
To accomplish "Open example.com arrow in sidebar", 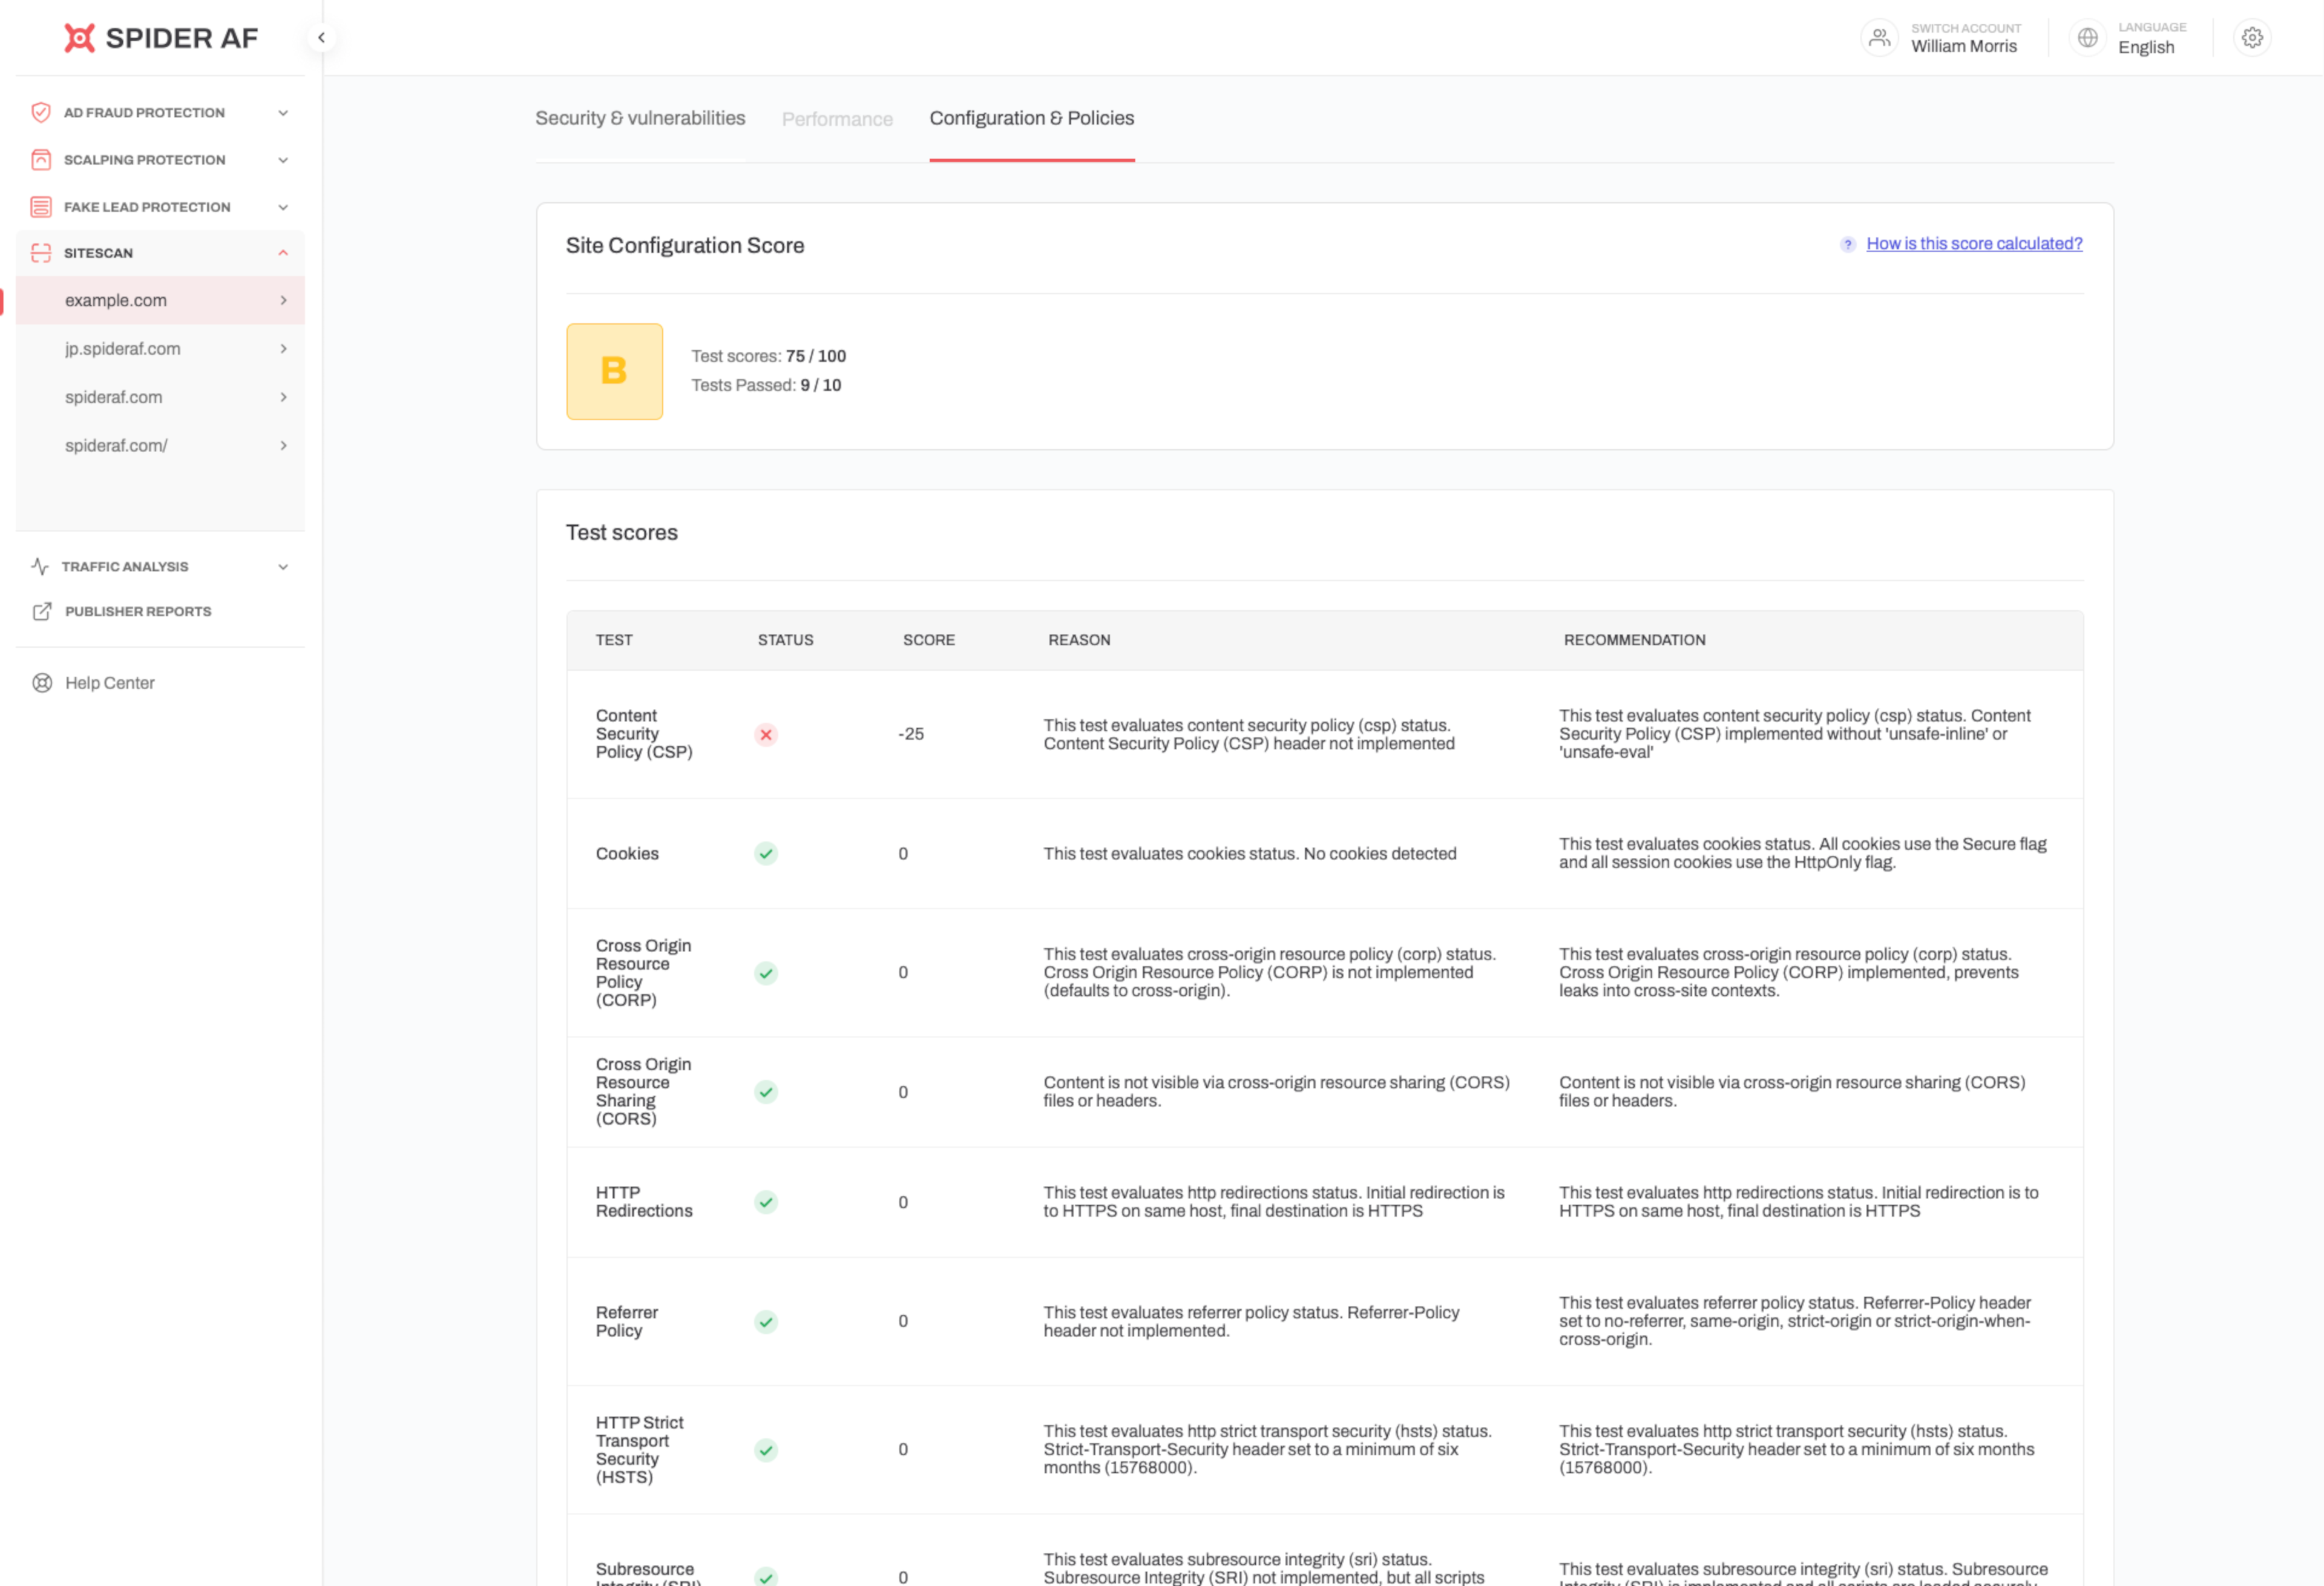I will click(x=284, y=300).
